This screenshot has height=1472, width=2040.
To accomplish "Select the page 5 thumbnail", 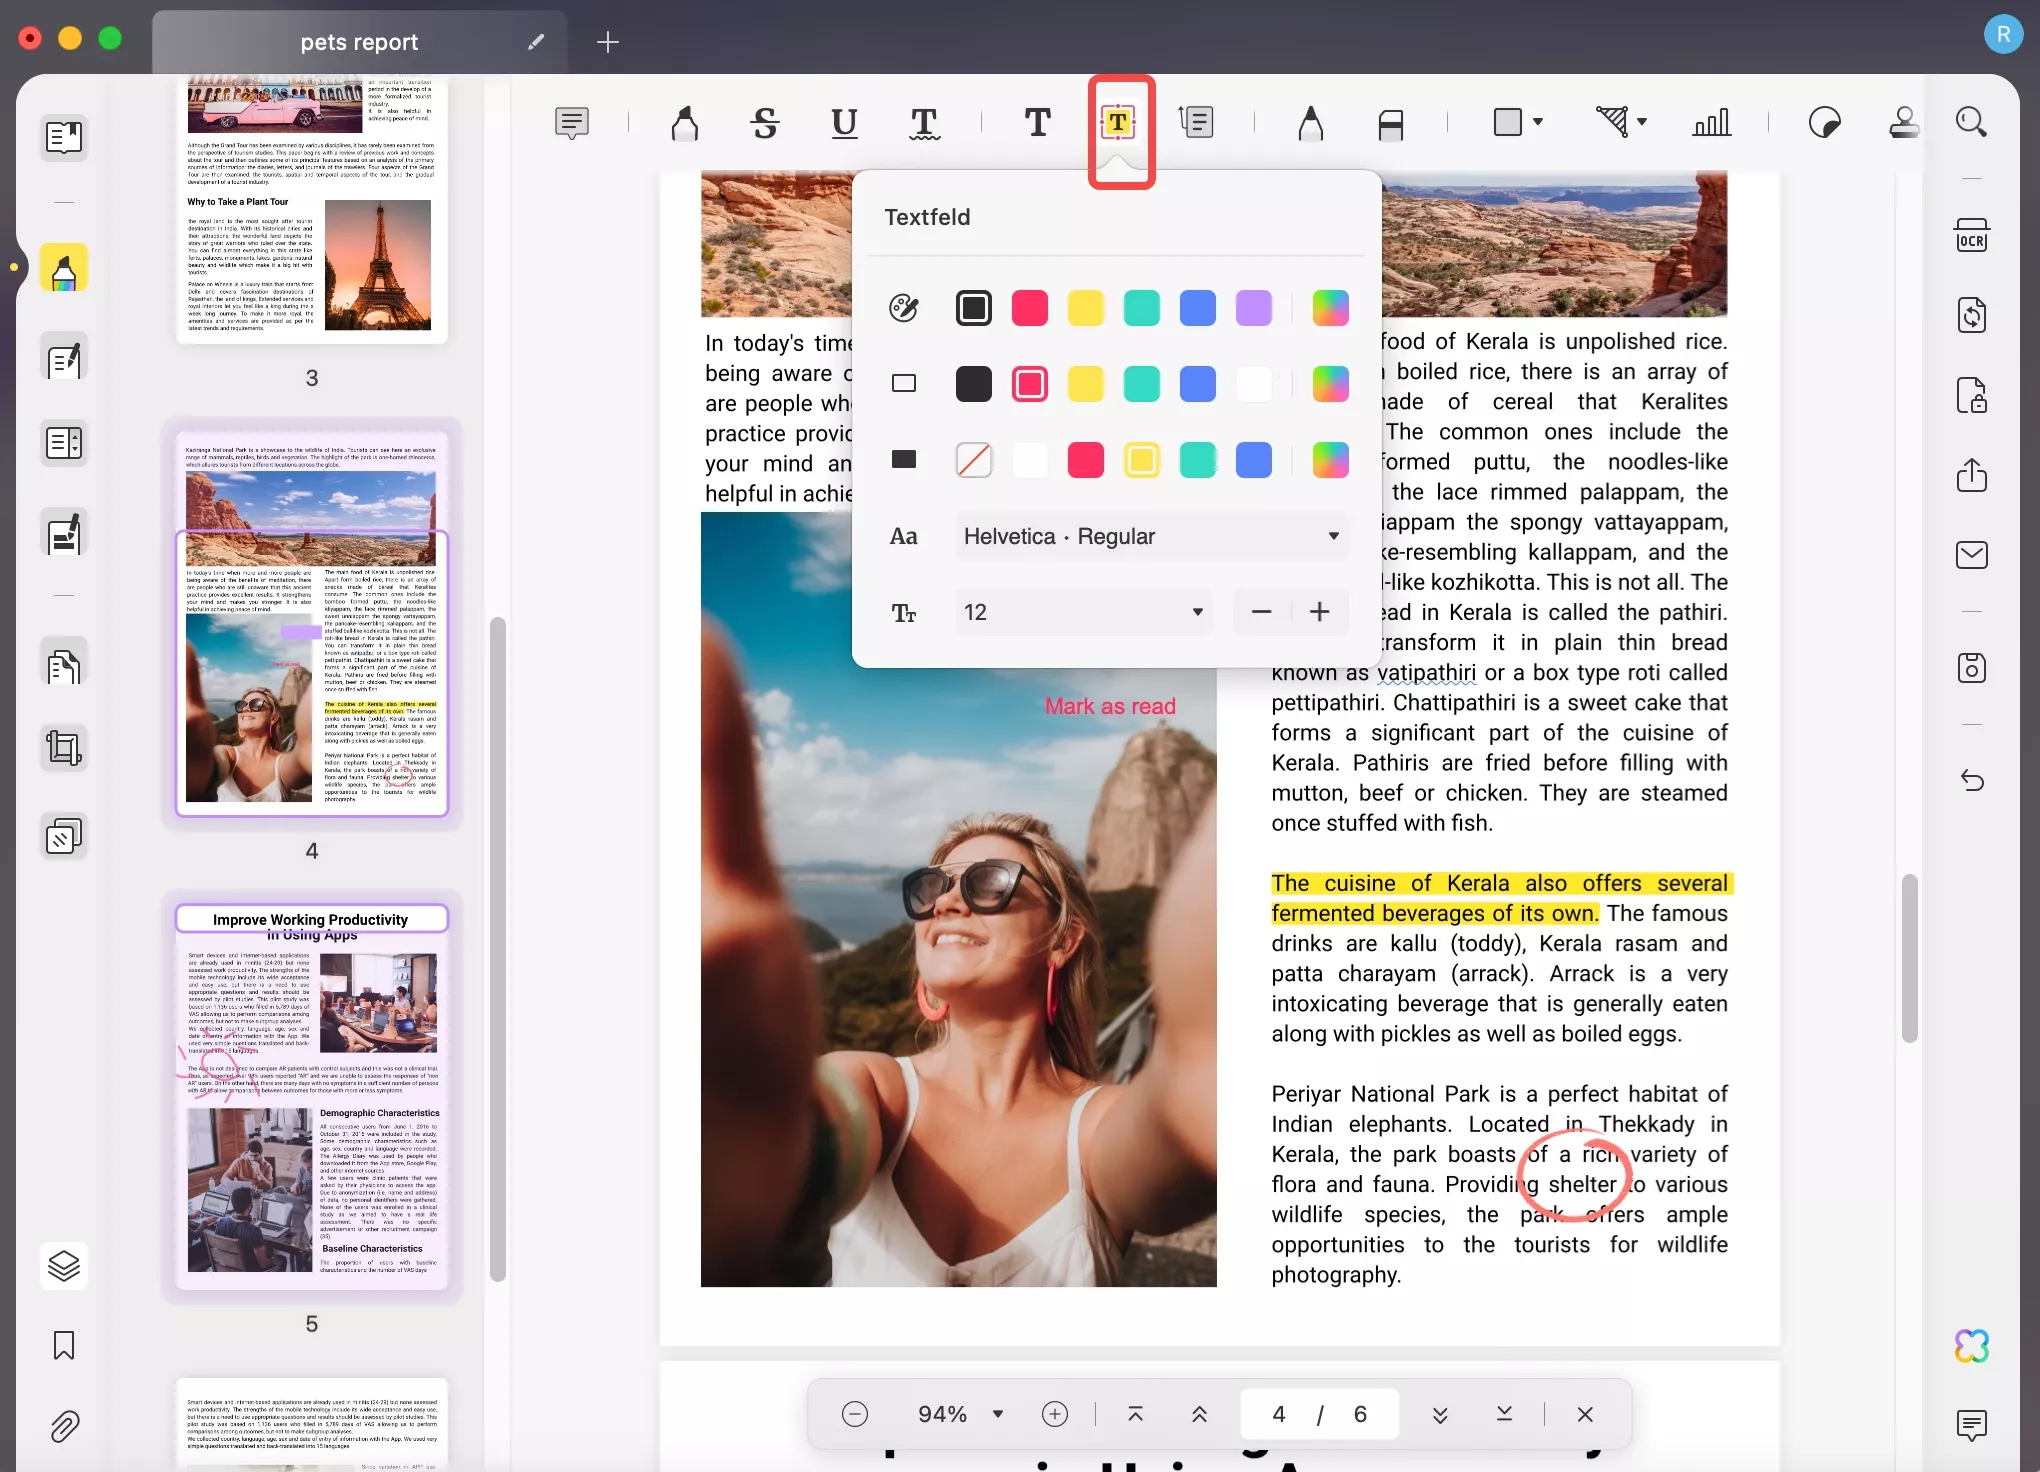I will point(312,1096).
